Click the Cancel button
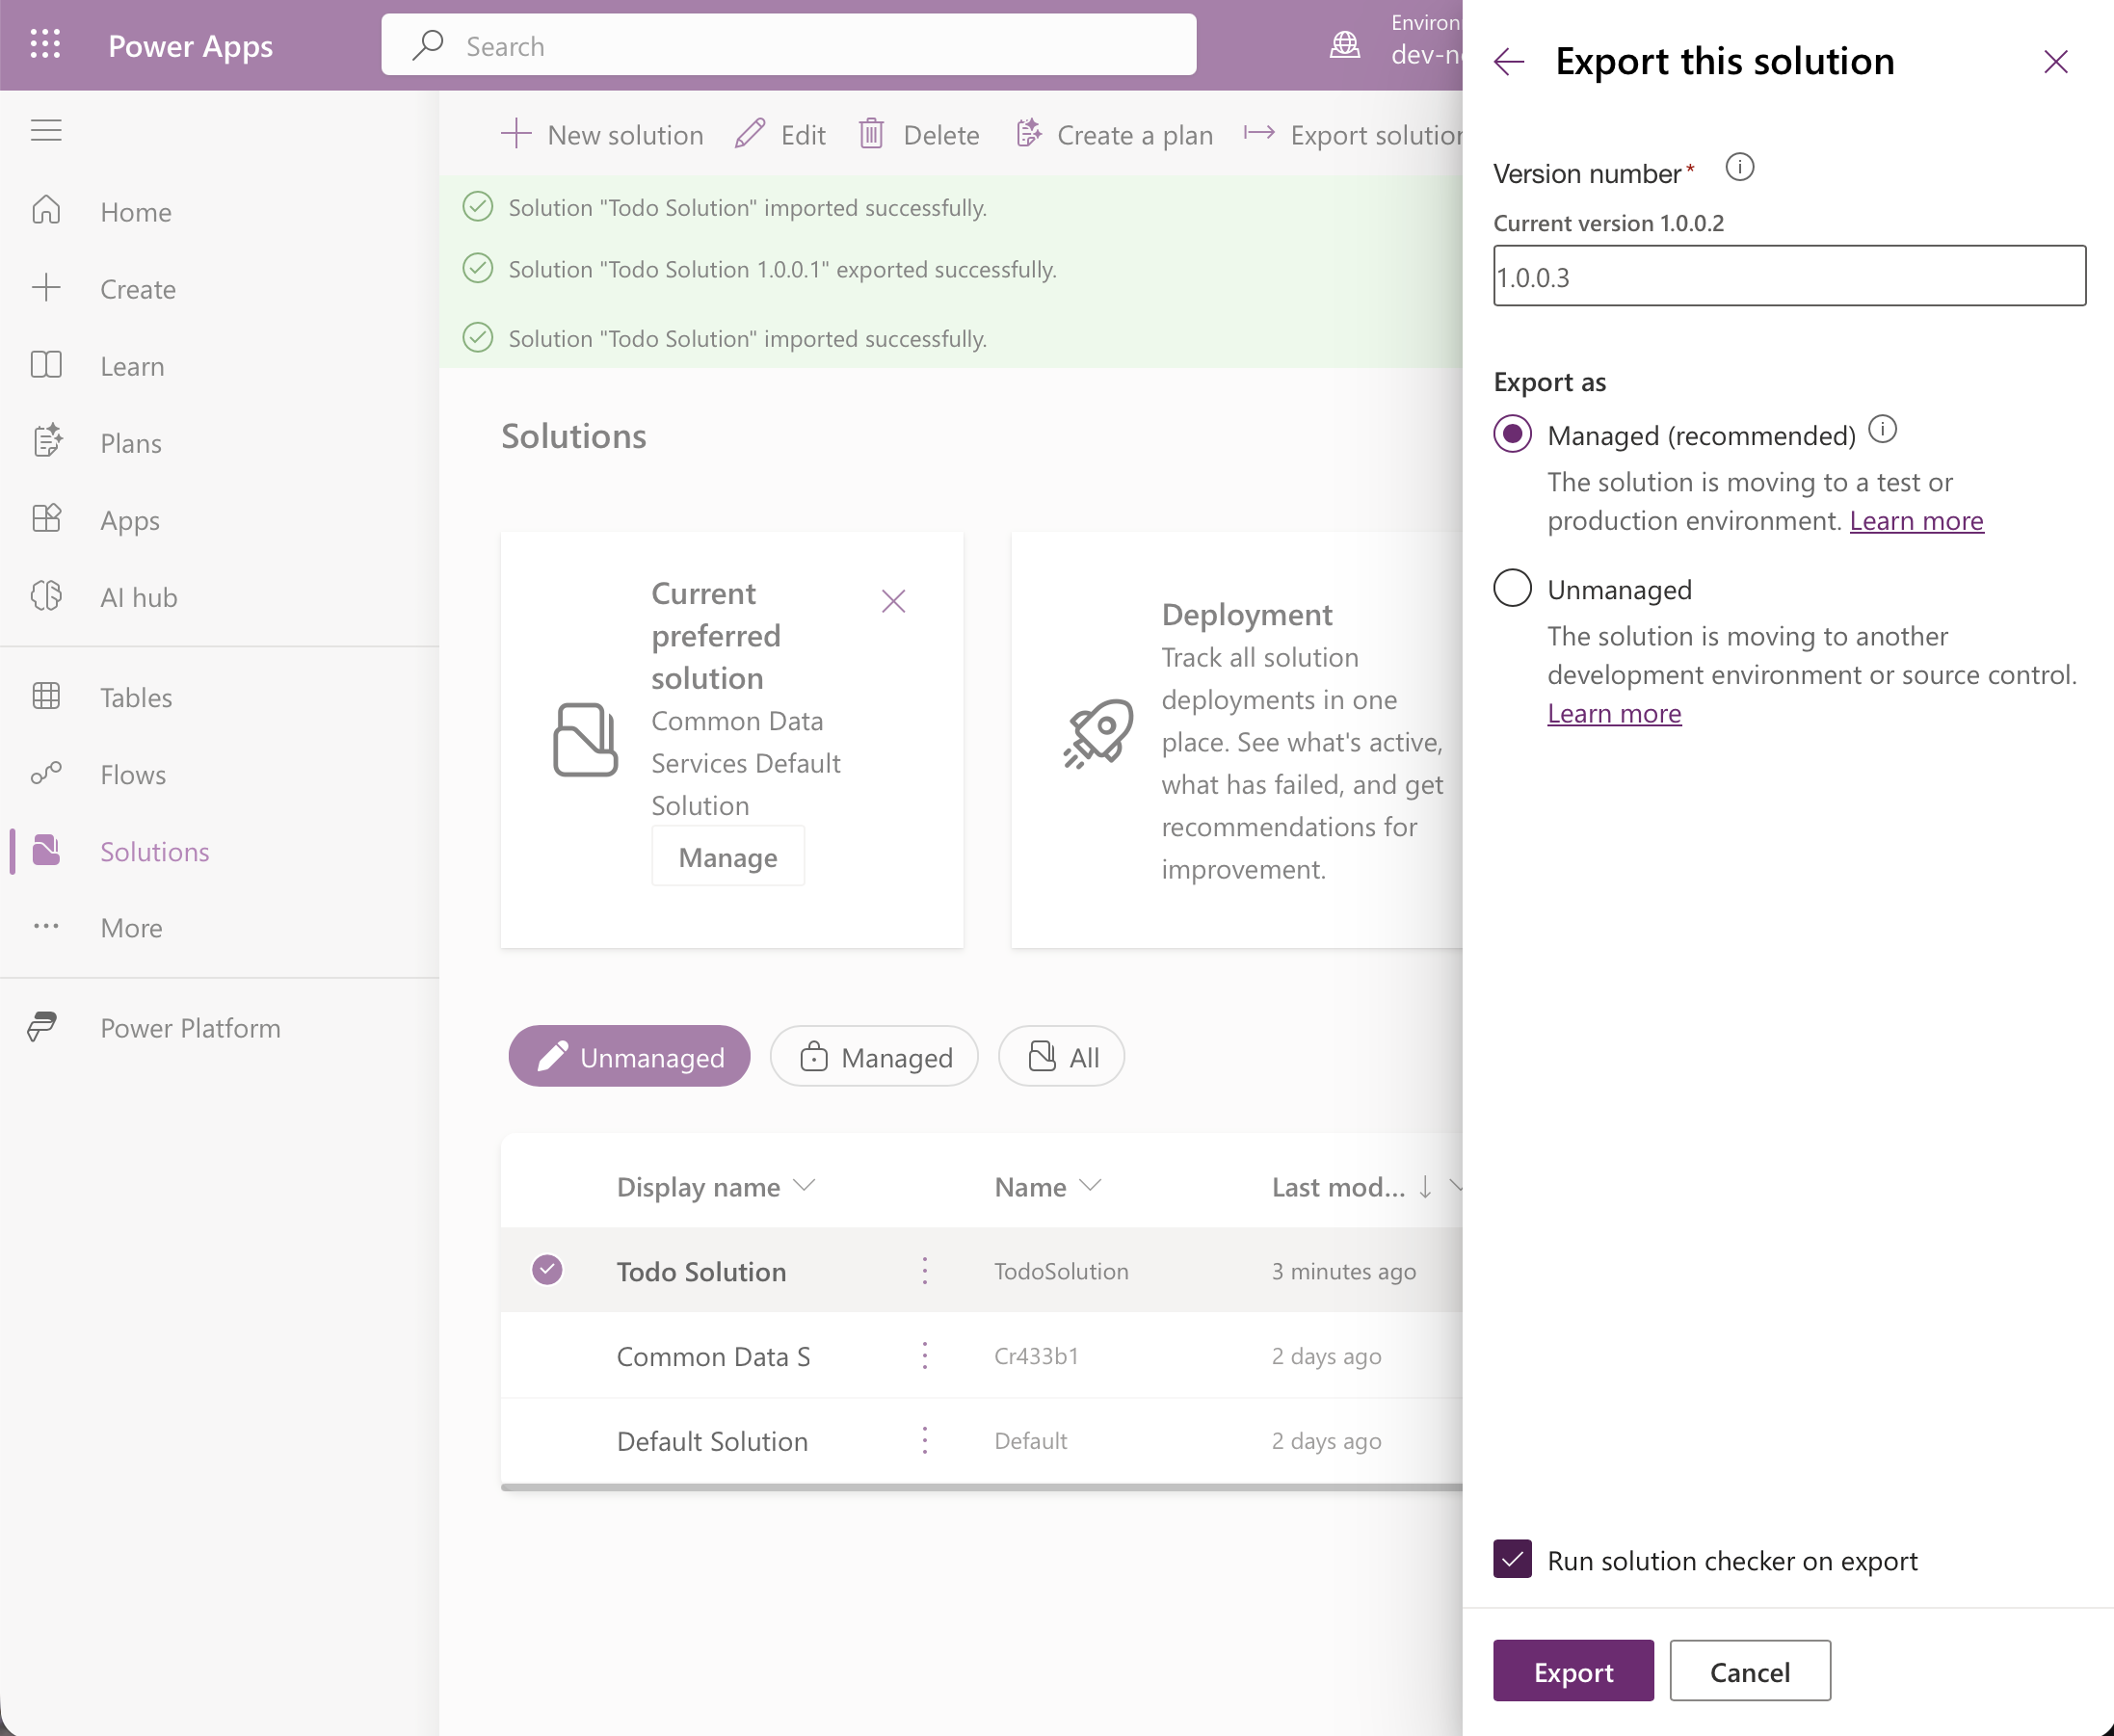Viewport: 2114px width, 1736px height. (x=1749, y=1671)
